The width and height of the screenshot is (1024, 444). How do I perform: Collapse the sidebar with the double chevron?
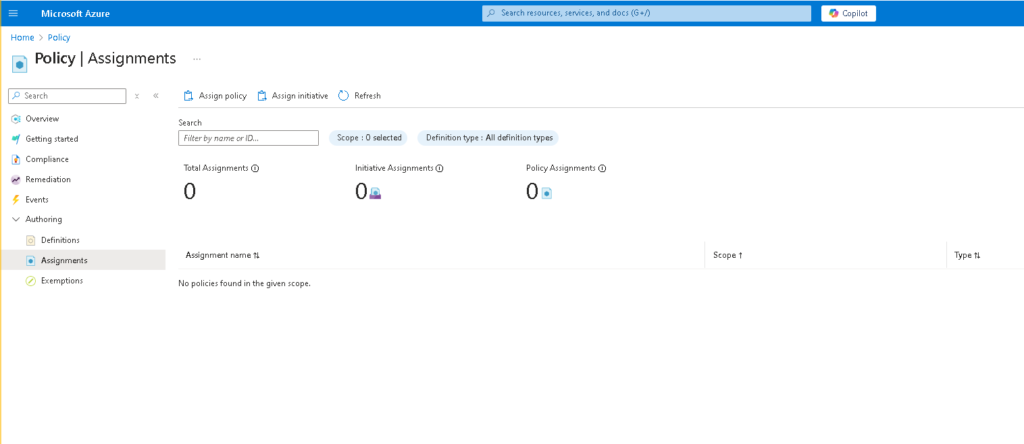(x=155, y=96)
